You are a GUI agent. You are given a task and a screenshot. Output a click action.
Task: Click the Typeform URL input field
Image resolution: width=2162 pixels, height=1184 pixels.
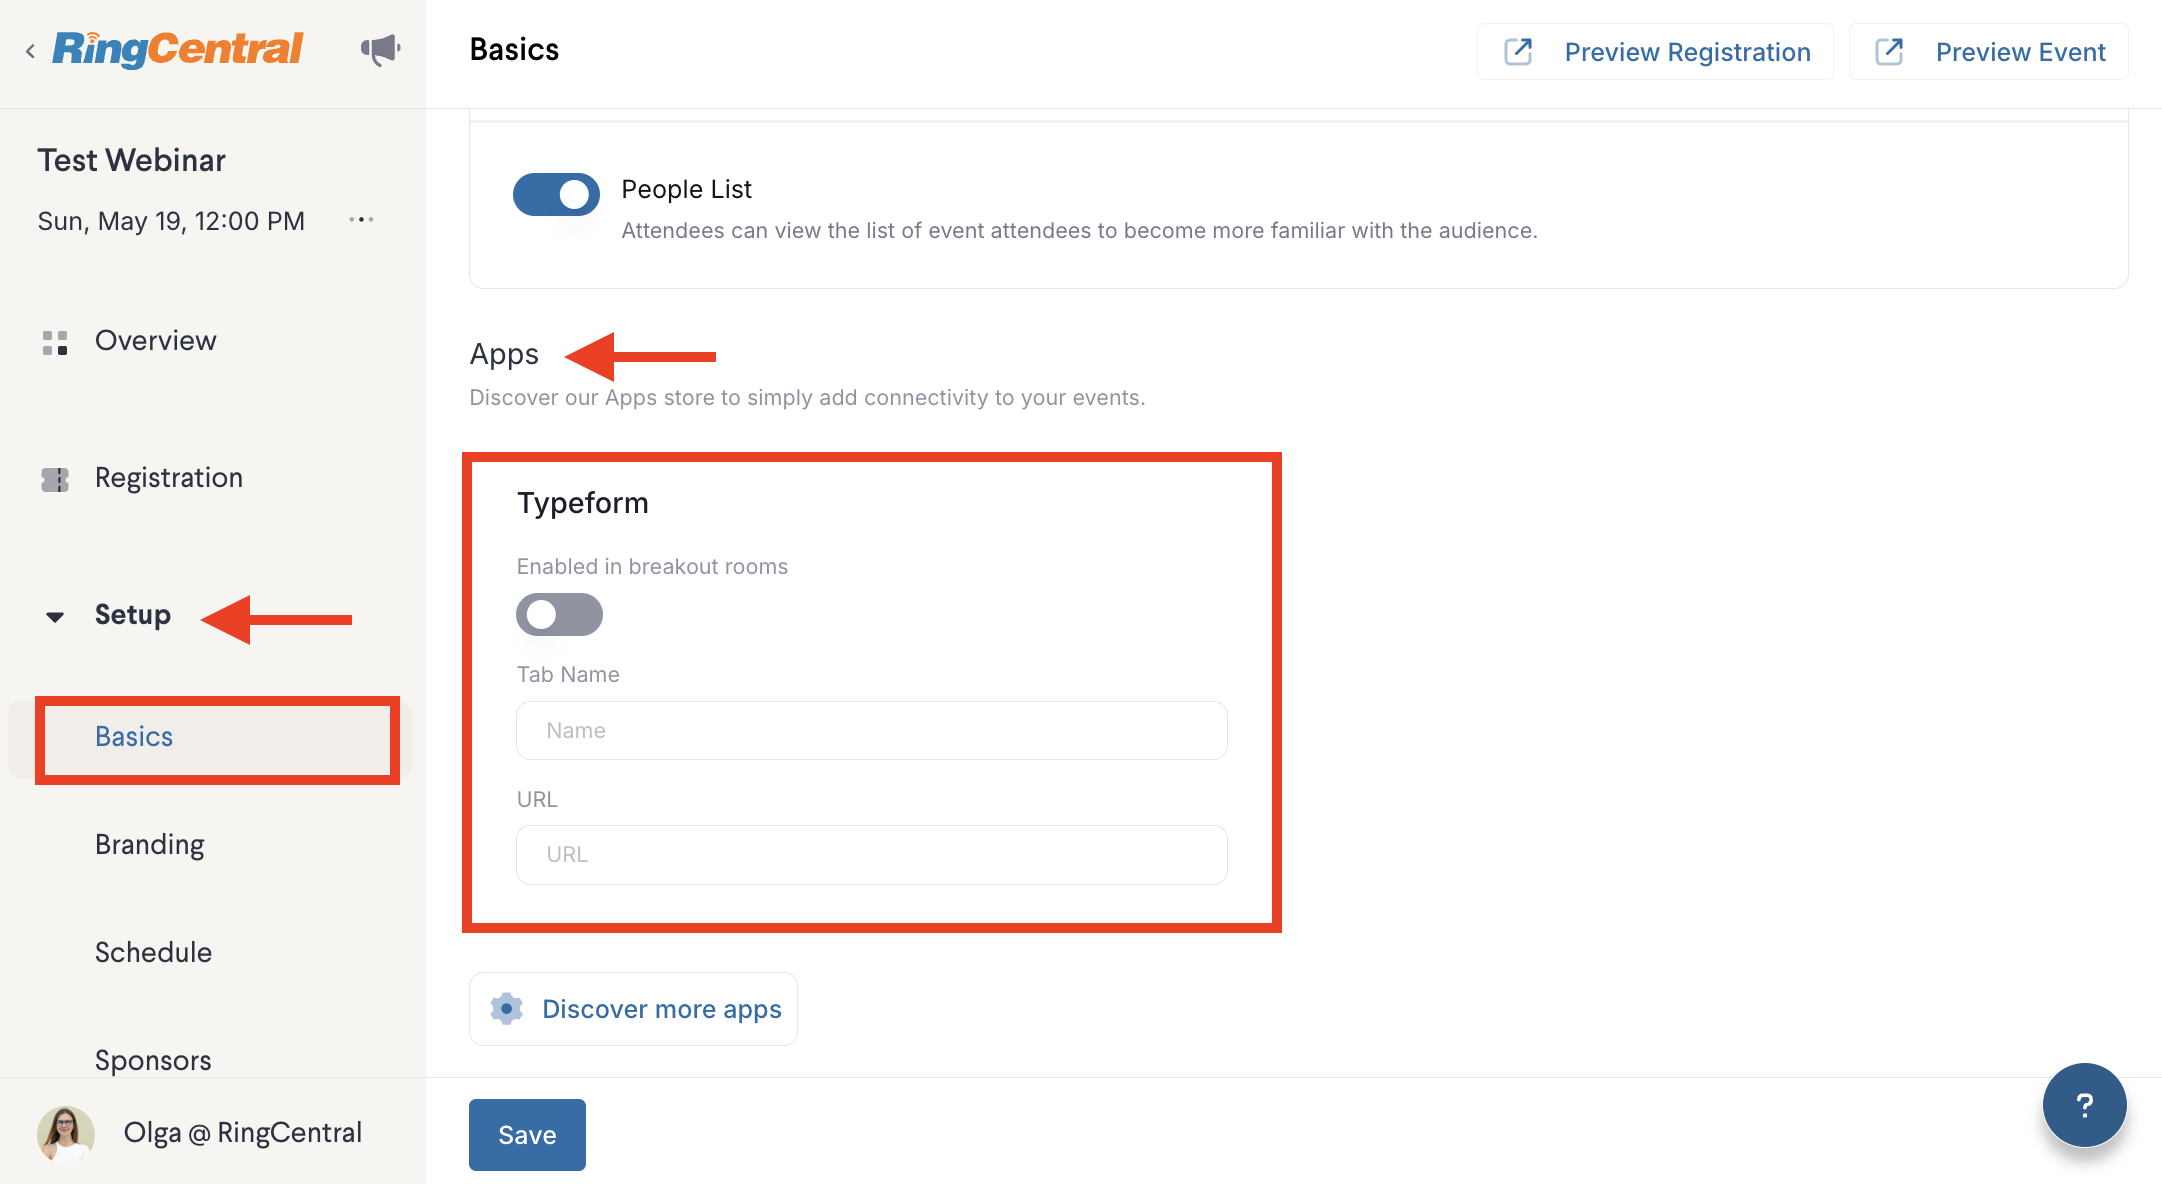(871, 855)
